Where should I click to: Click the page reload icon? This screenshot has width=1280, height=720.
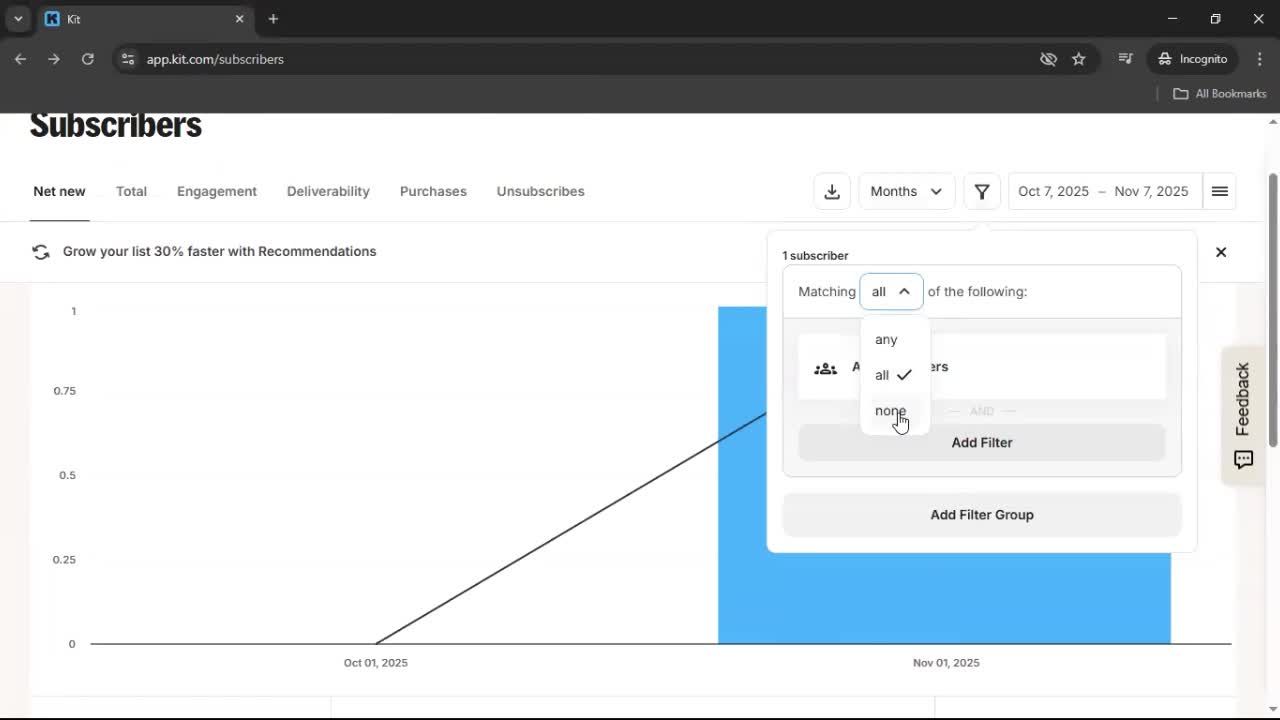[87, 59]
